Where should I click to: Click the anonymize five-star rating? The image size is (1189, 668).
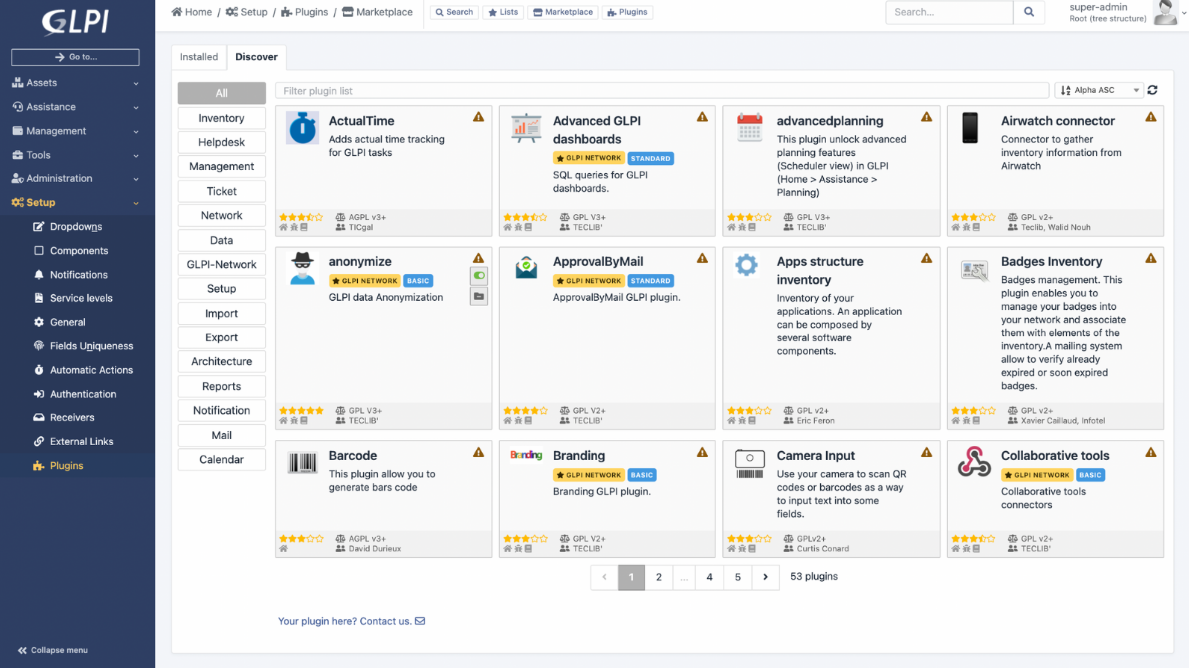301,411
